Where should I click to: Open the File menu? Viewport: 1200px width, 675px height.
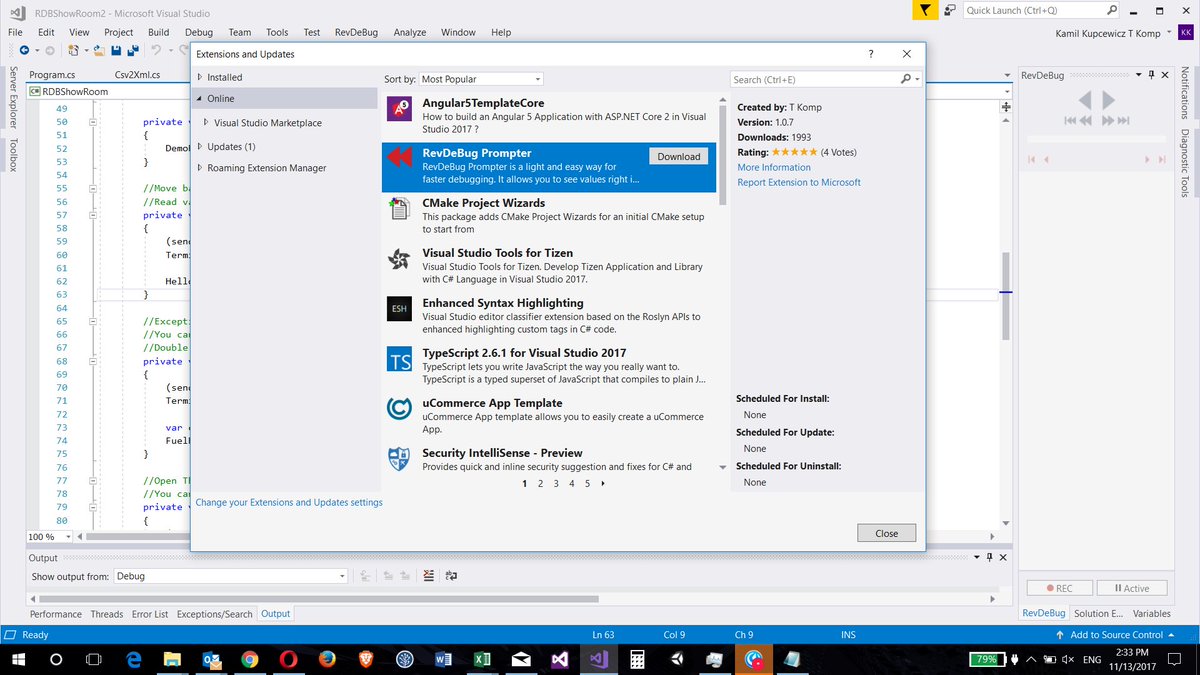coord(15,32)
